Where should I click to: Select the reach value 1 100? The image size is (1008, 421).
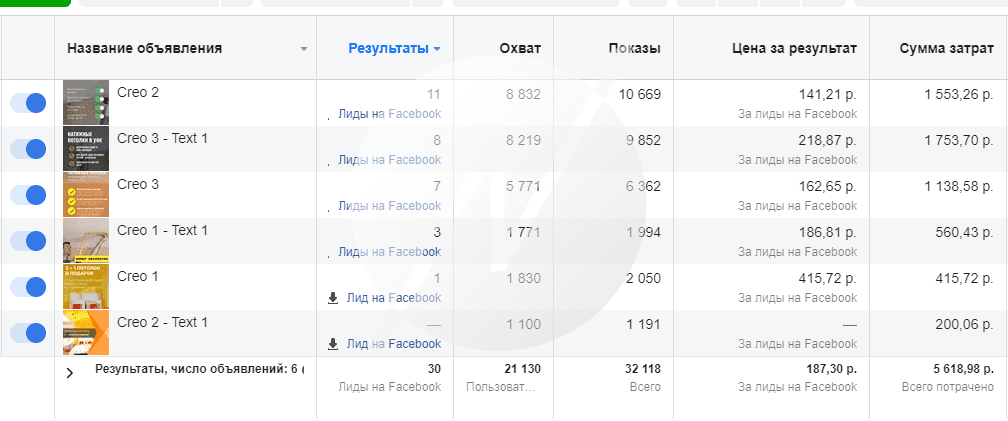tap(523, 325)
